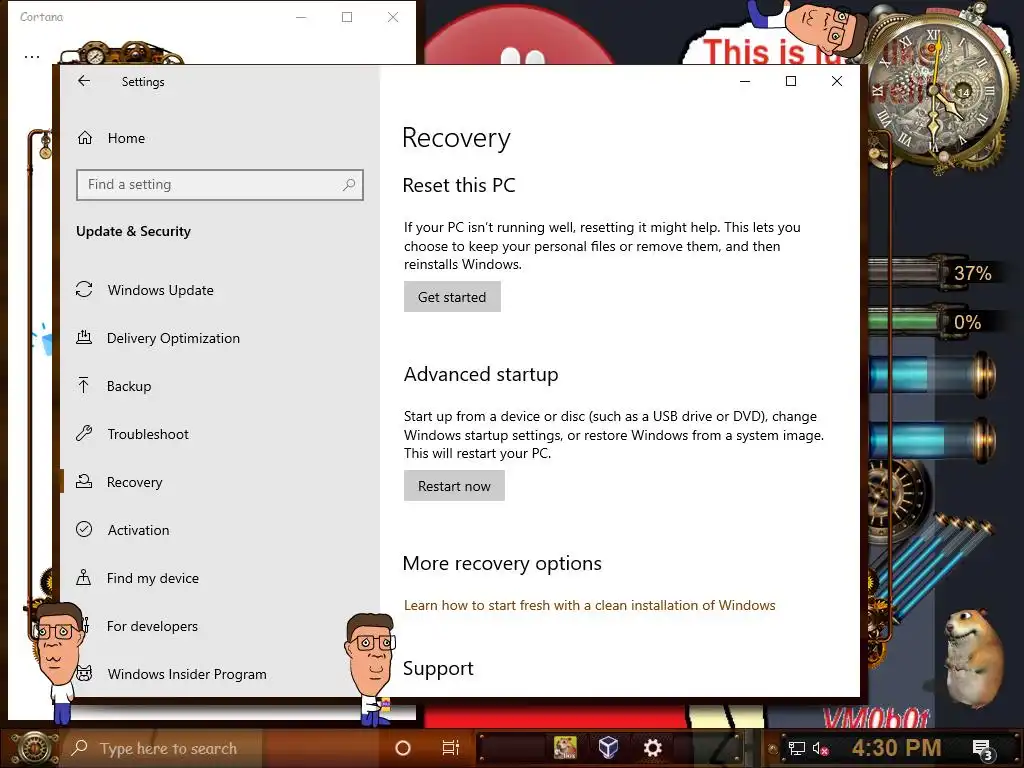Click the More recovery options heading

pos(502,563)
